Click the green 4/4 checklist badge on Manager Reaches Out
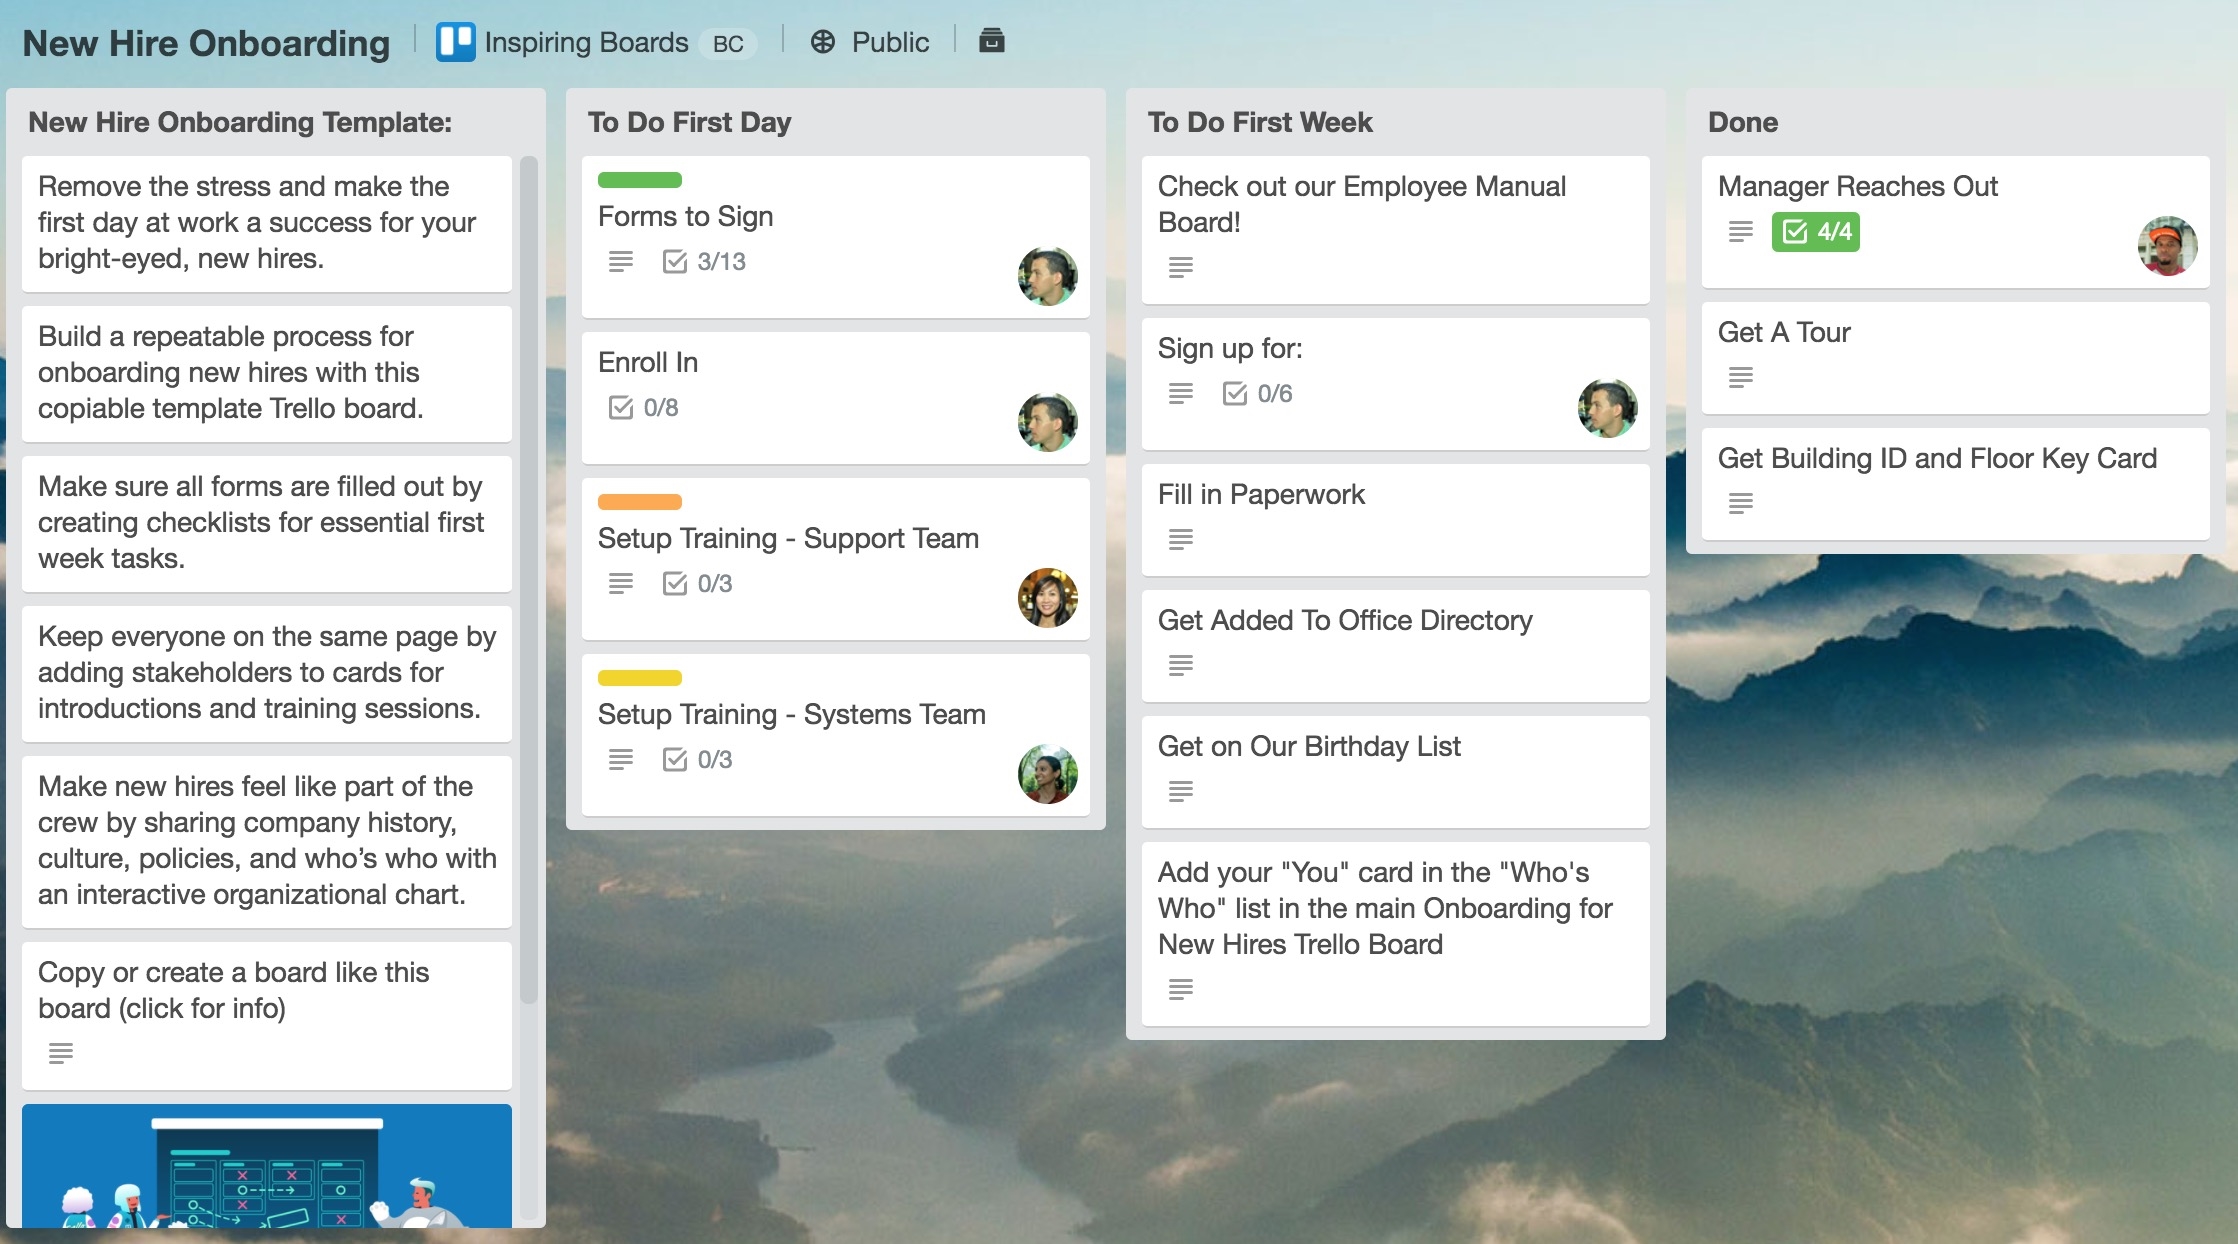The height and width of the screenshot is (1244, 2238). click(1818, 230)
